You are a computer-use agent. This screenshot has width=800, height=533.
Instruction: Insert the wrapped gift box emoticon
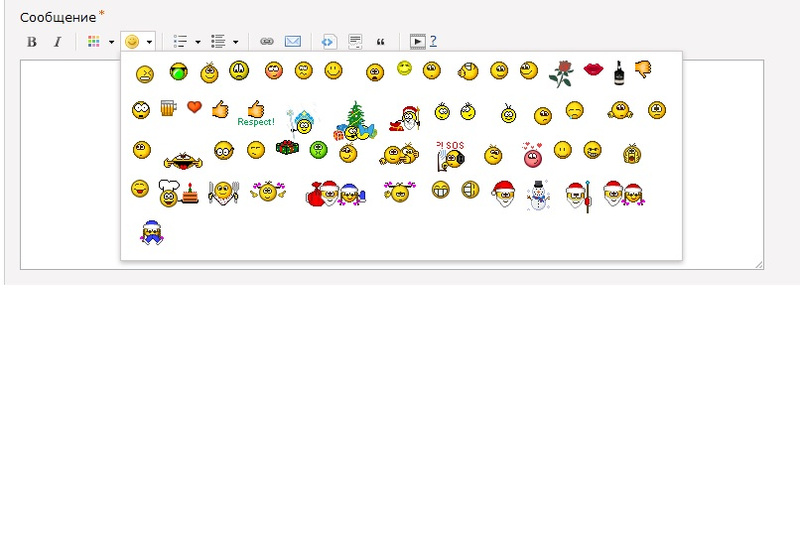coord(288,148)
